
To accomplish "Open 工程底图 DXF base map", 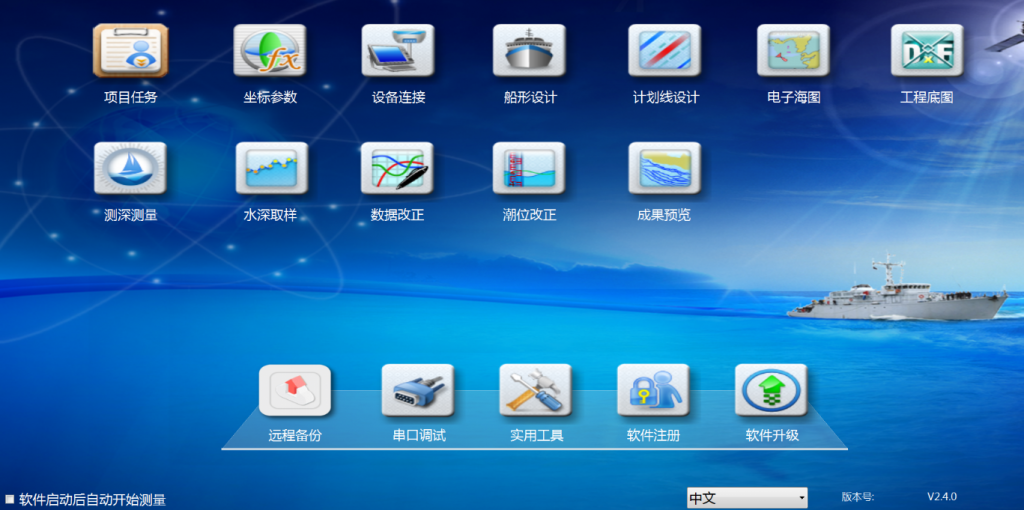I will (x=926, y=51).
